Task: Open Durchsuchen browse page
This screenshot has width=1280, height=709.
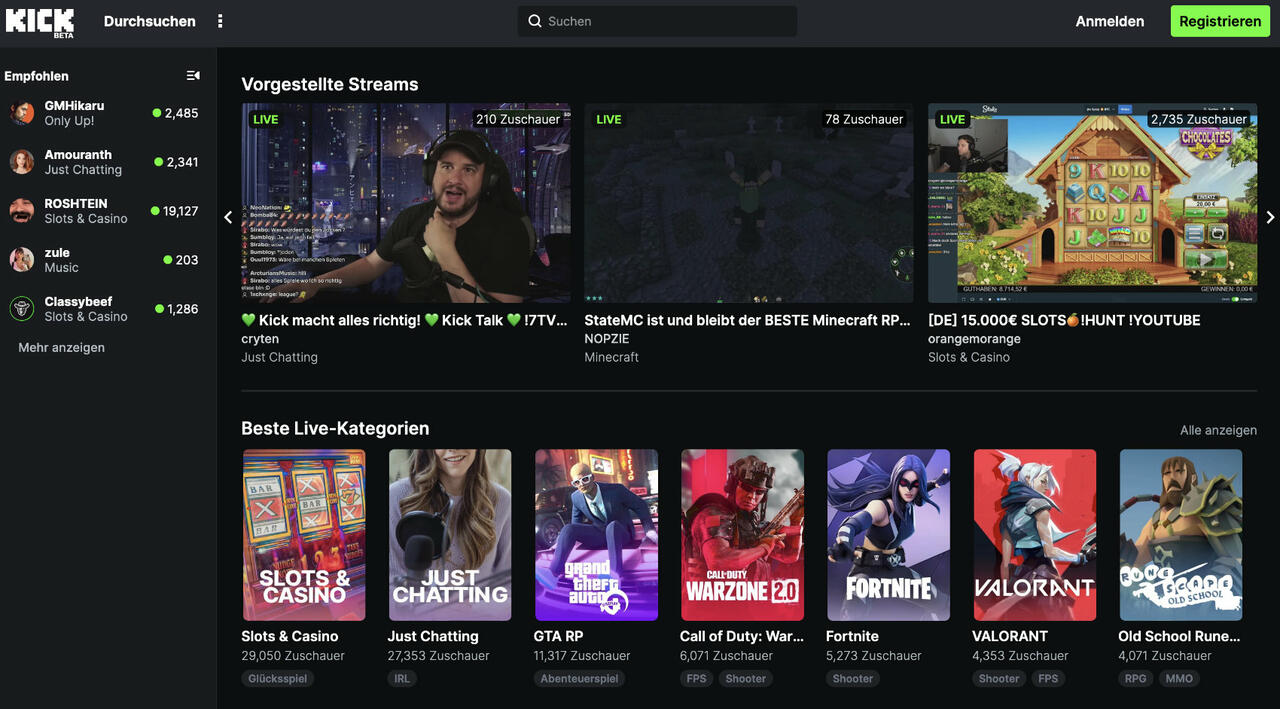Action: click(x=150, y=21)
